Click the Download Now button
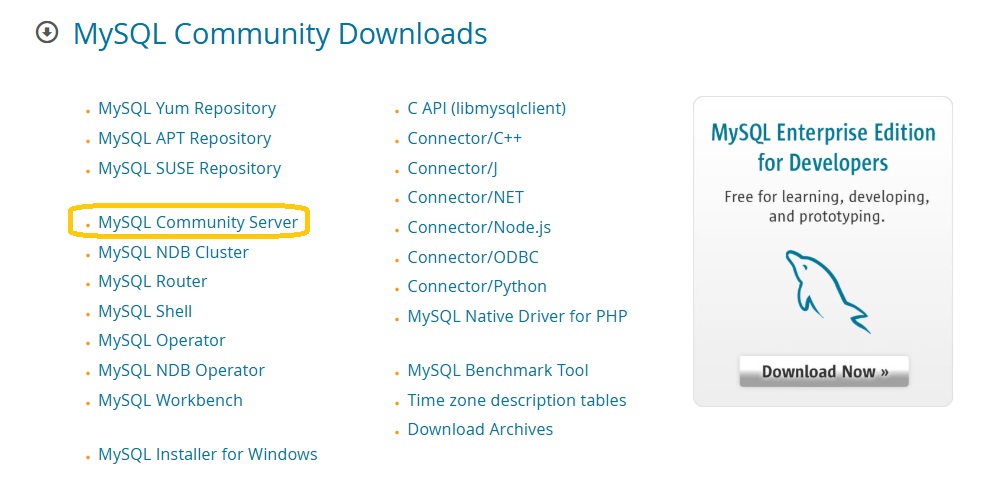Screen dimensions: 995x478 point(824,371)
